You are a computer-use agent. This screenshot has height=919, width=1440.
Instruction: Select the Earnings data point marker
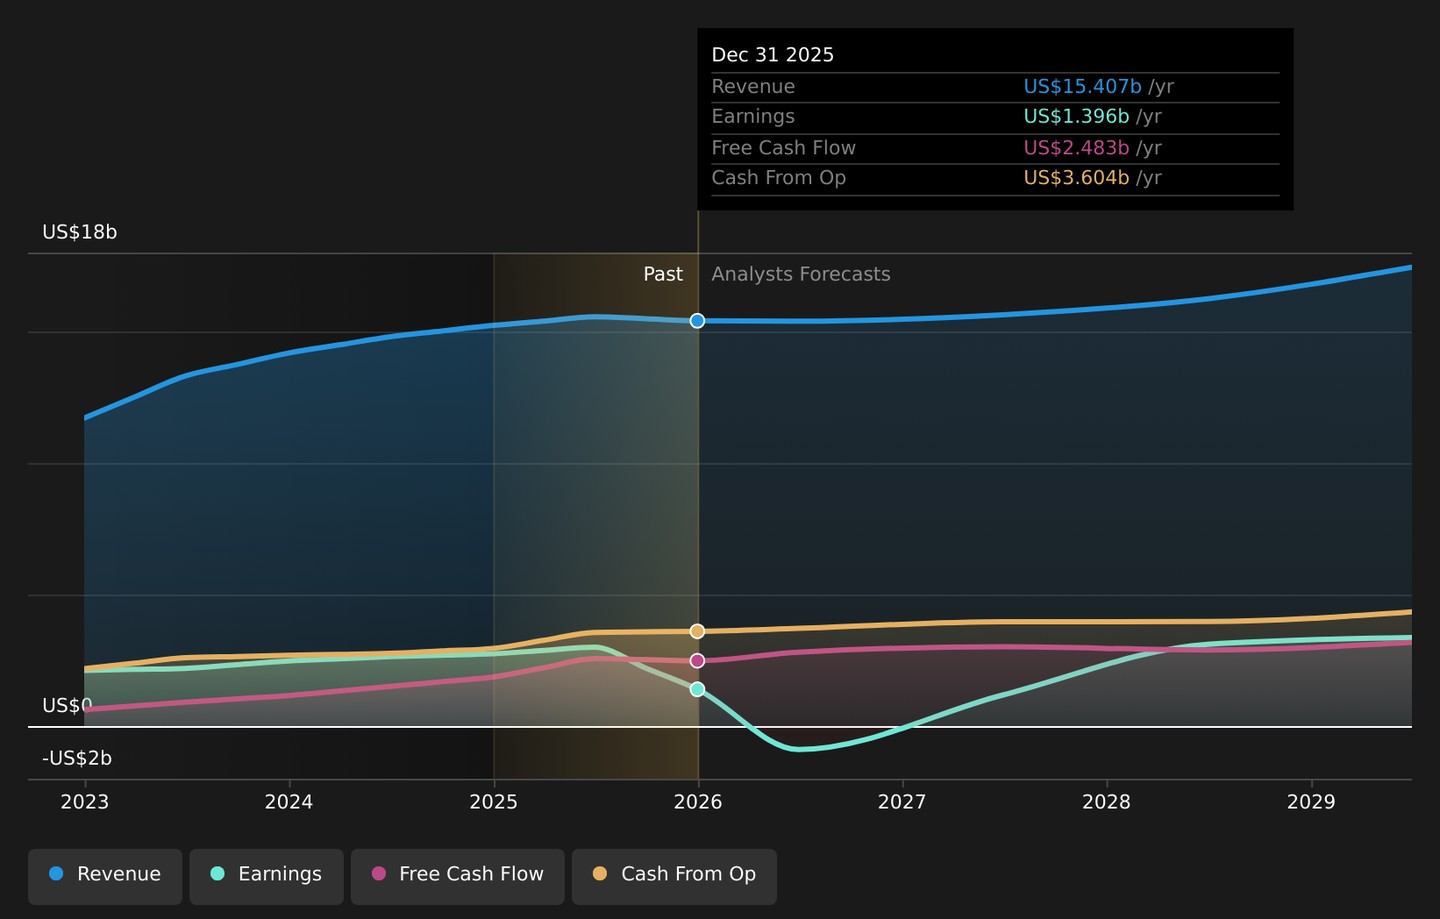coord(697,689)
